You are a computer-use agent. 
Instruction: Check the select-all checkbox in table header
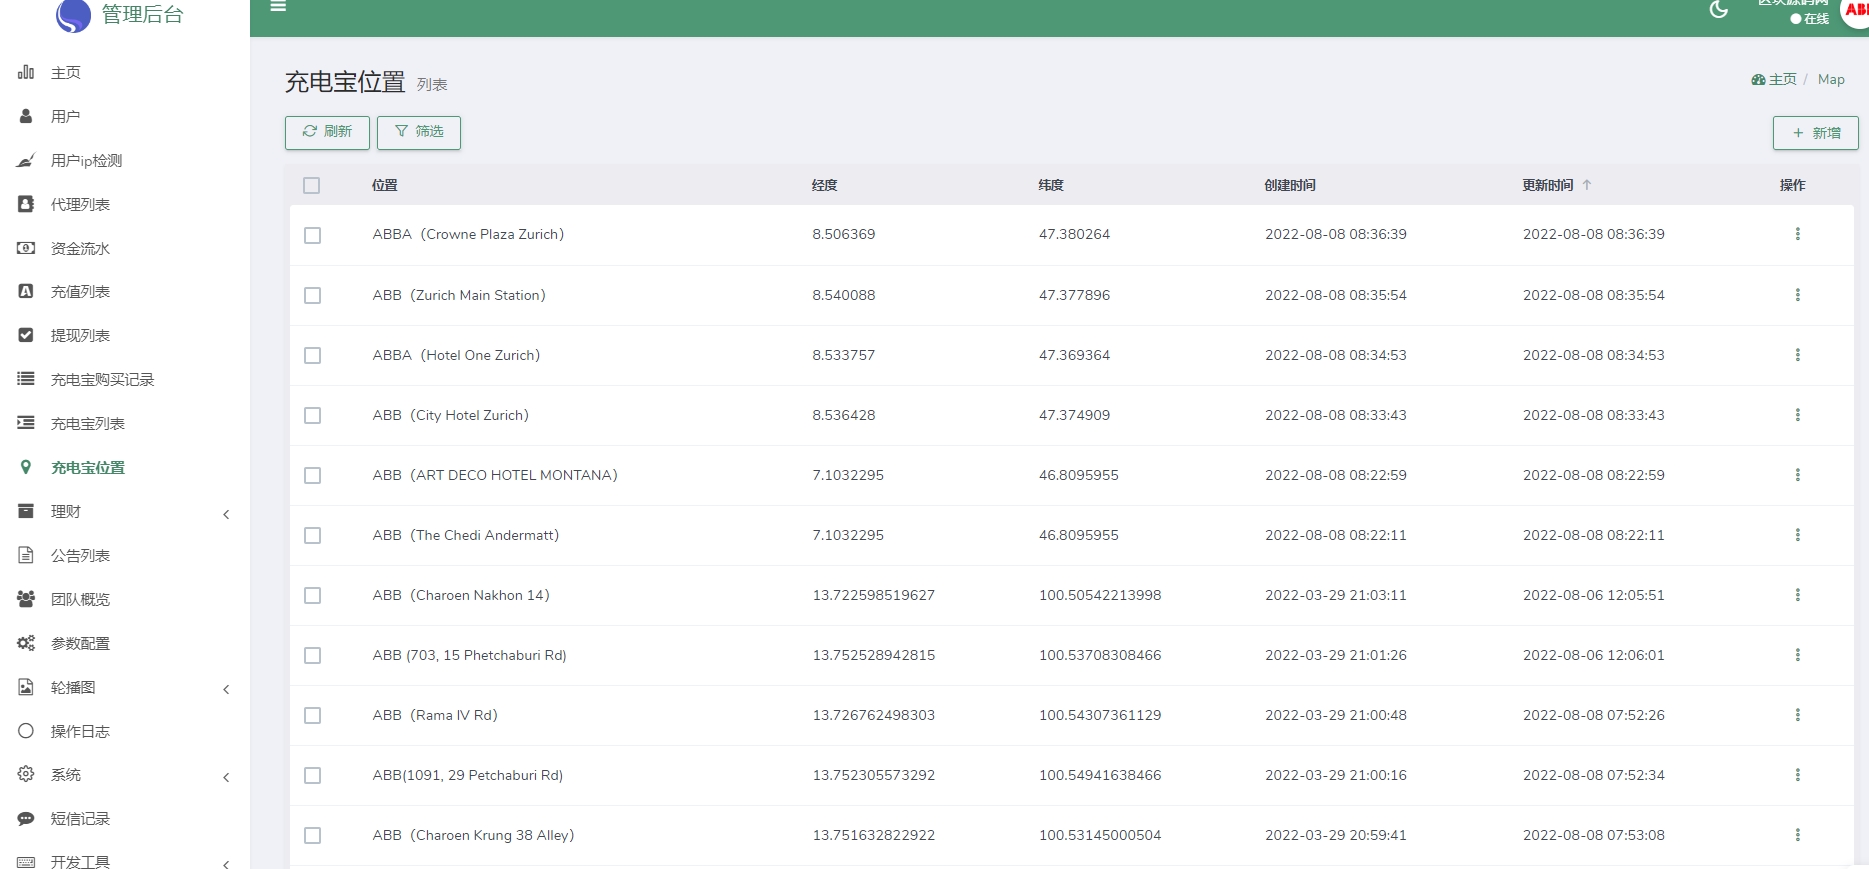[312, 186]
